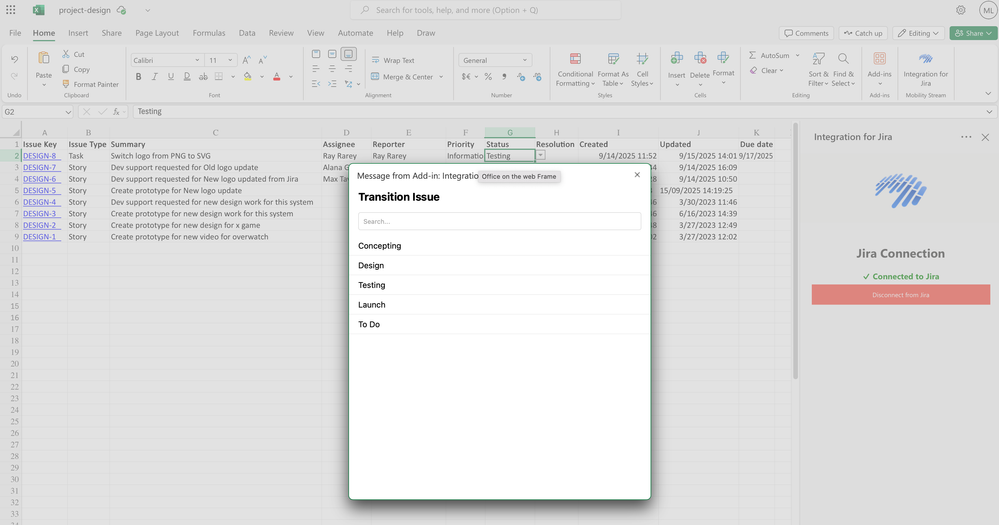This screenshot has height=525, width=999.
Task: Switch to the Formulas ribbon tab
Action: click(x=208, y=33)
